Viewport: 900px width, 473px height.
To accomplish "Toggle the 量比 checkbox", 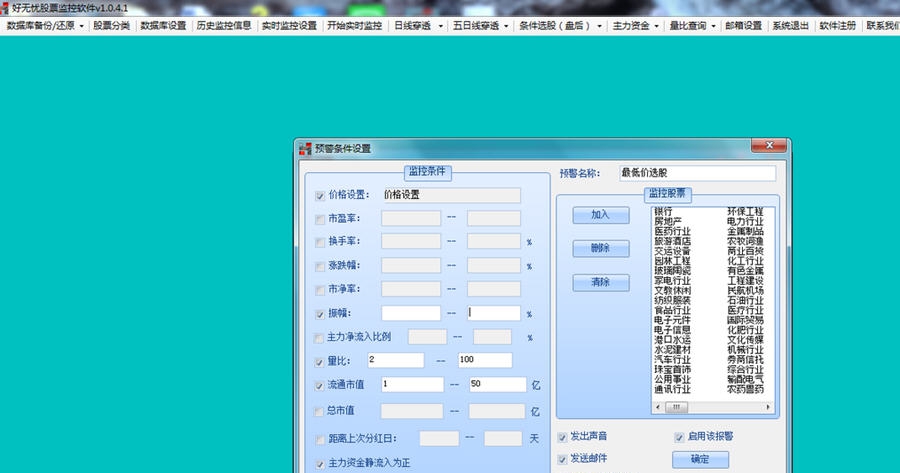I will (x=319, y=362).
